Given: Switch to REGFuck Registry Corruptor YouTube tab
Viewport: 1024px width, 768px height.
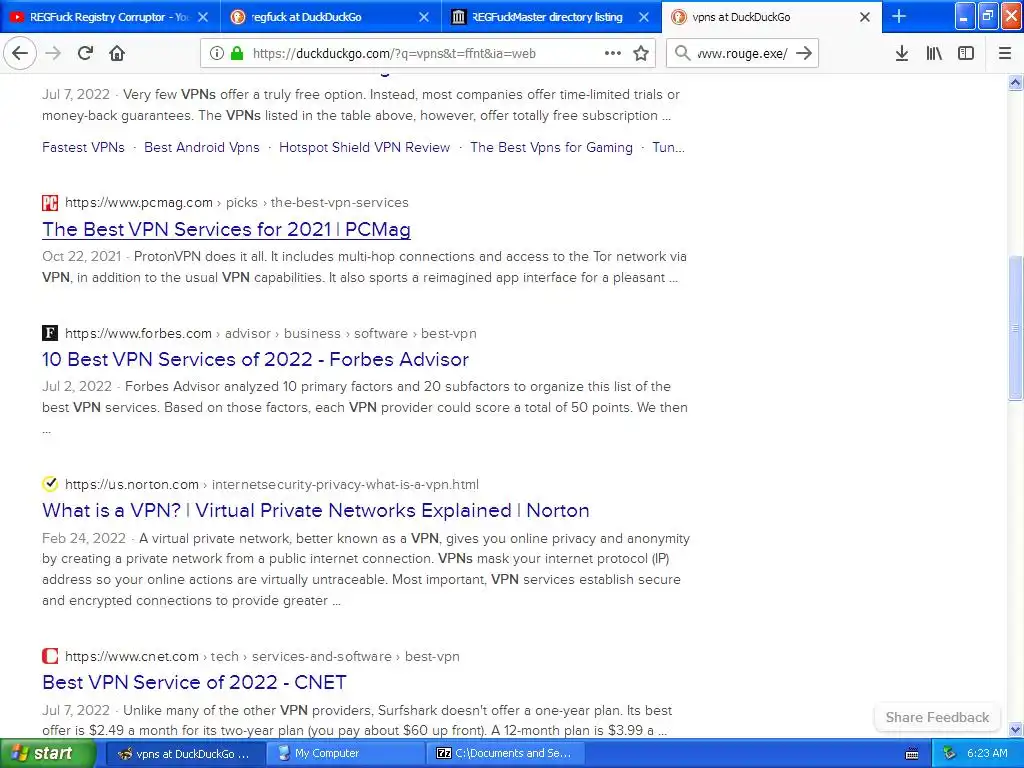Looking at the screenshot, I should [x=110, y=17].
